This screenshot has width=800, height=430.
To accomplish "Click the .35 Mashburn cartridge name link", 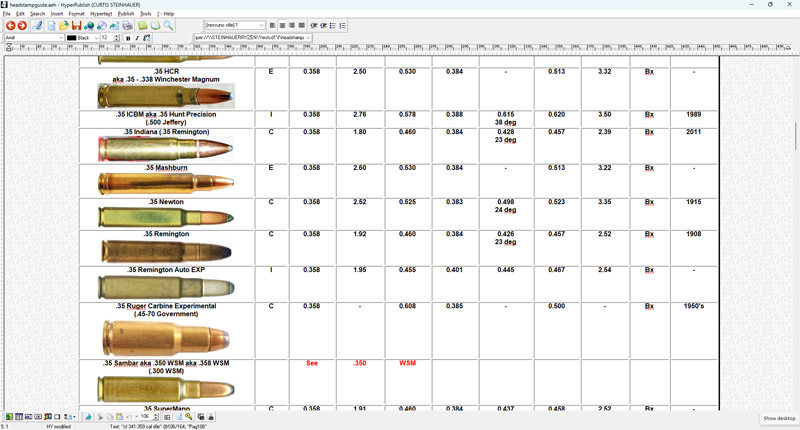I will 167,168.
